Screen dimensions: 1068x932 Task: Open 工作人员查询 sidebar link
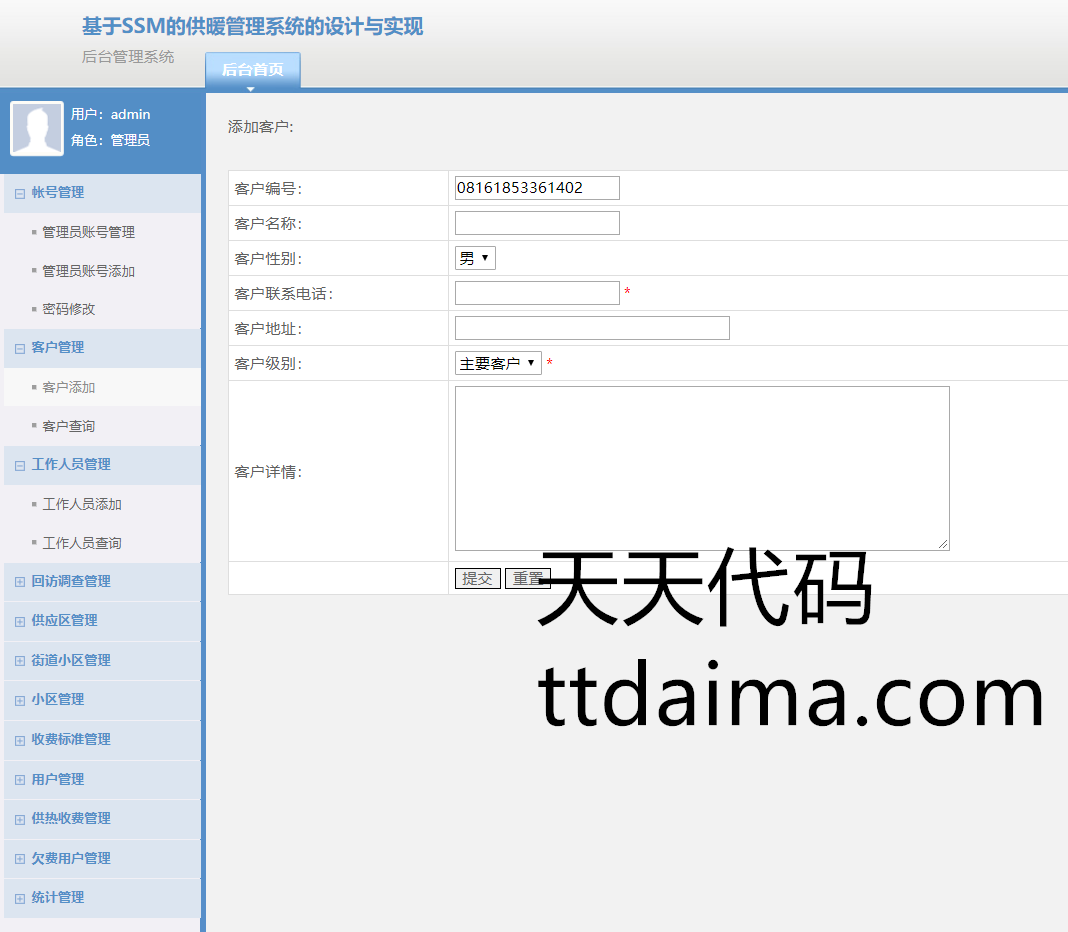coord(82,543)
